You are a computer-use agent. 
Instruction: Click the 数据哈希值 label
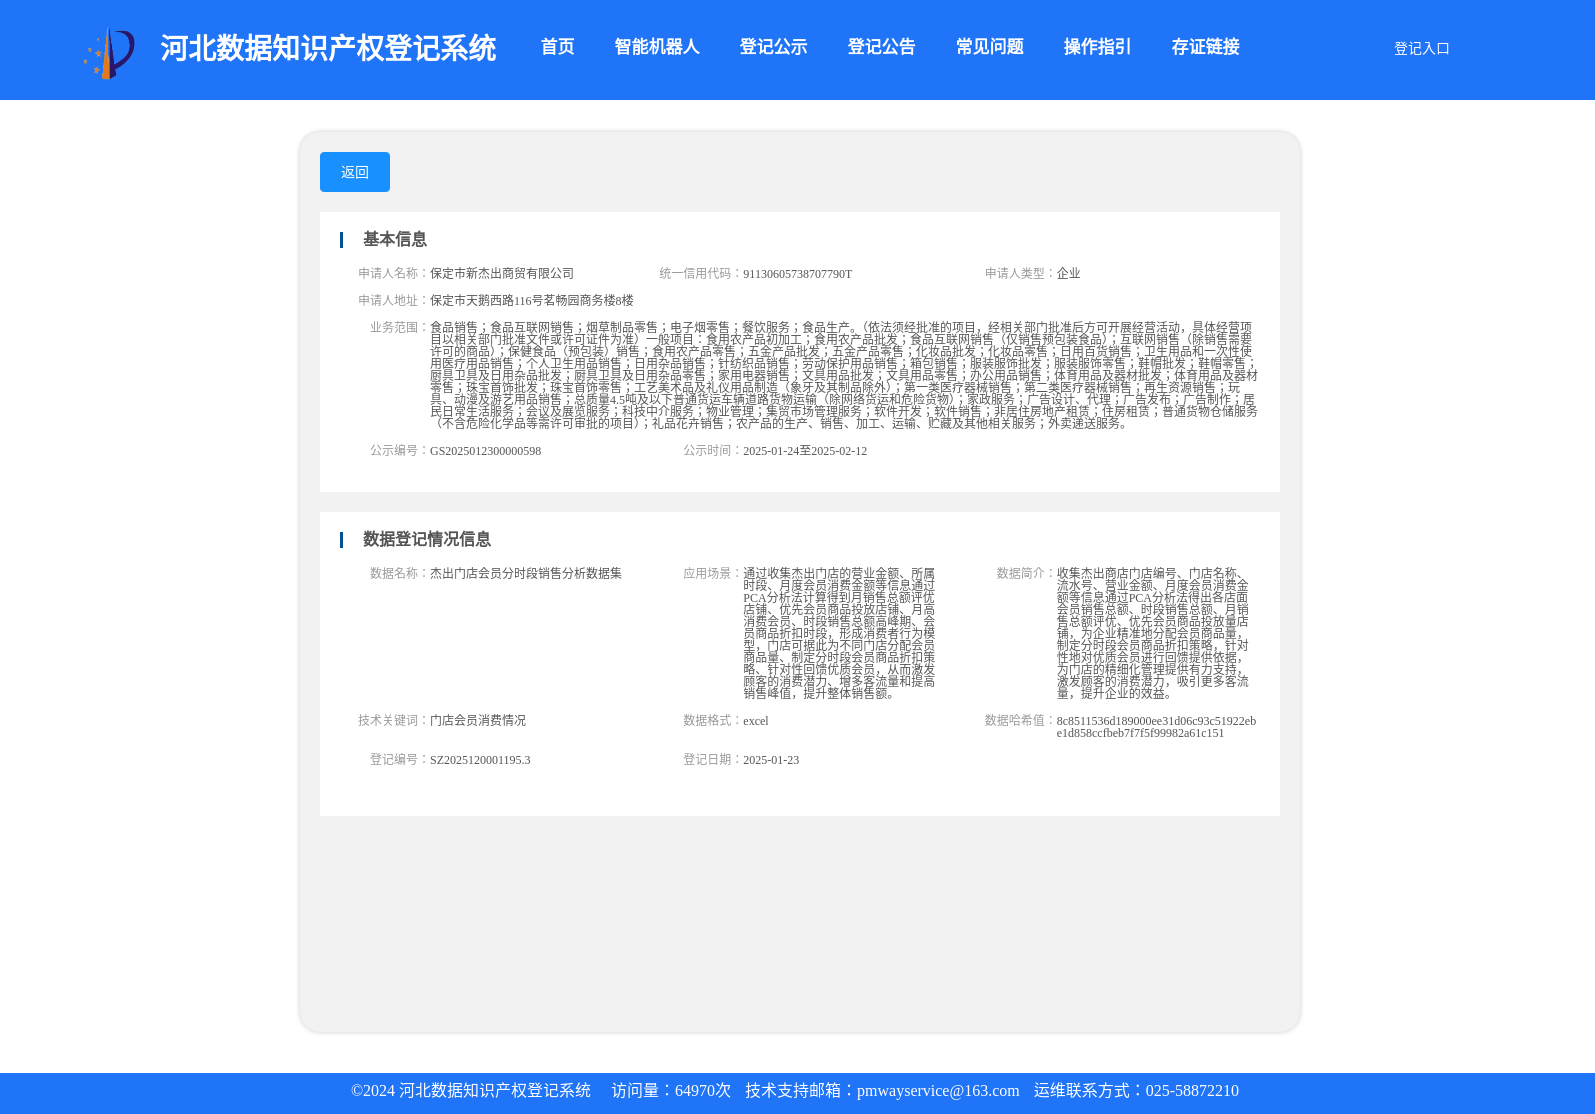pos(1020,720)
